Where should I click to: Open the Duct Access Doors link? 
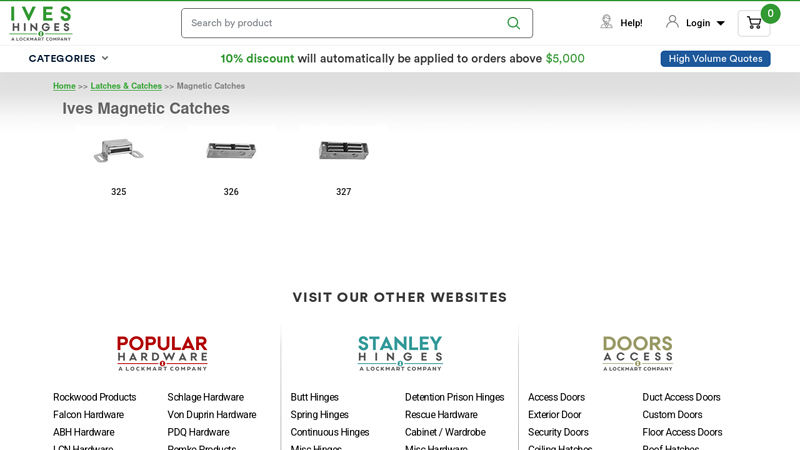click(681, 397)
